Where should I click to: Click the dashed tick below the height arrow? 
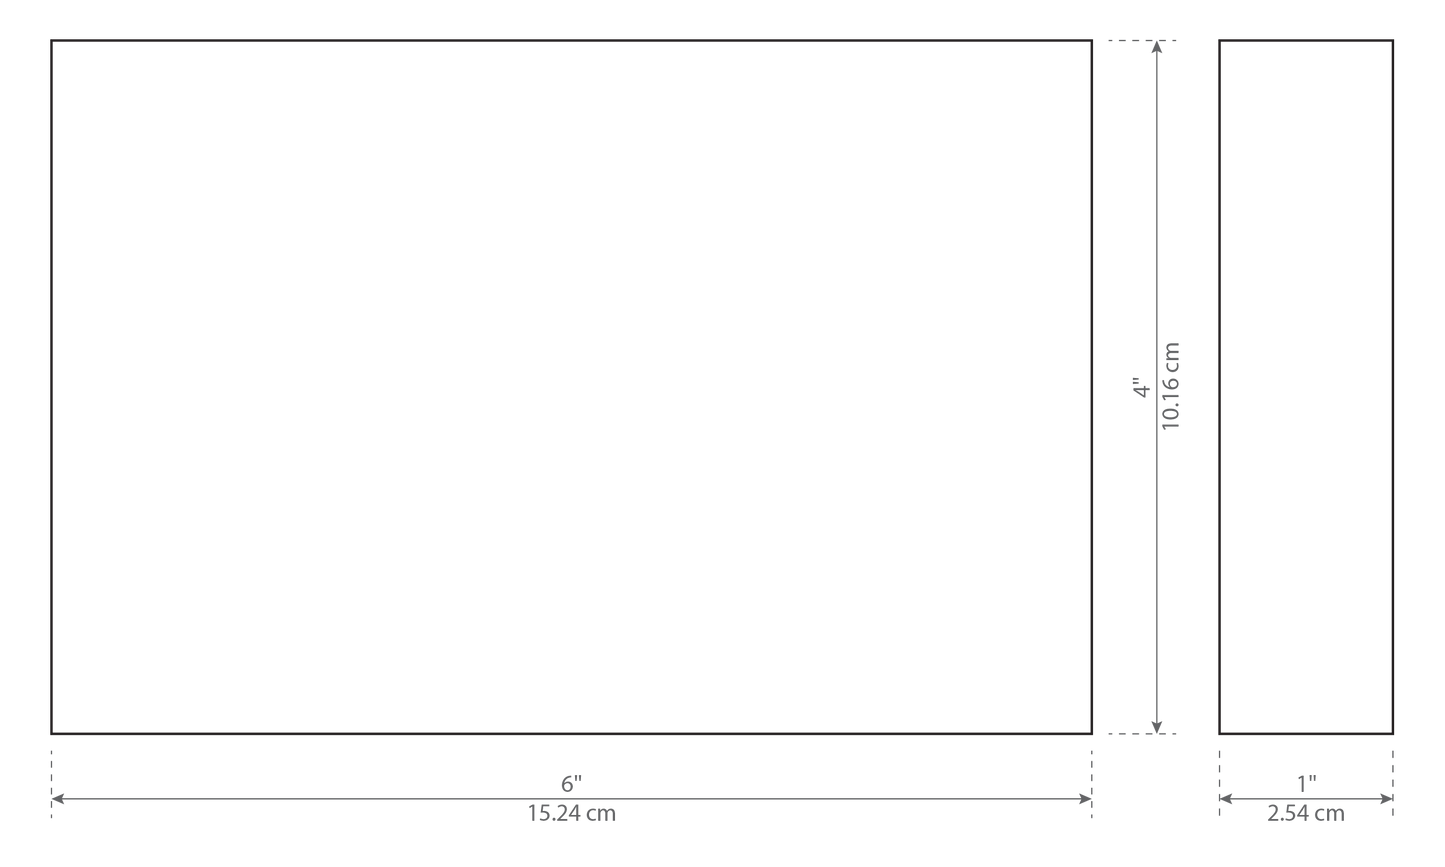[1142, 734]
